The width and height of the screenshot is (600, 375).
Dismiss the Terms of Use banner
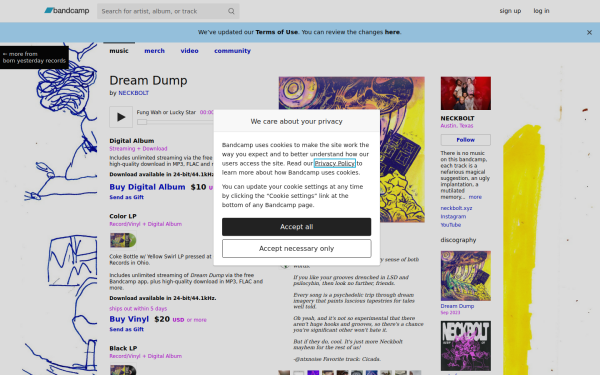tap(589, 33)
